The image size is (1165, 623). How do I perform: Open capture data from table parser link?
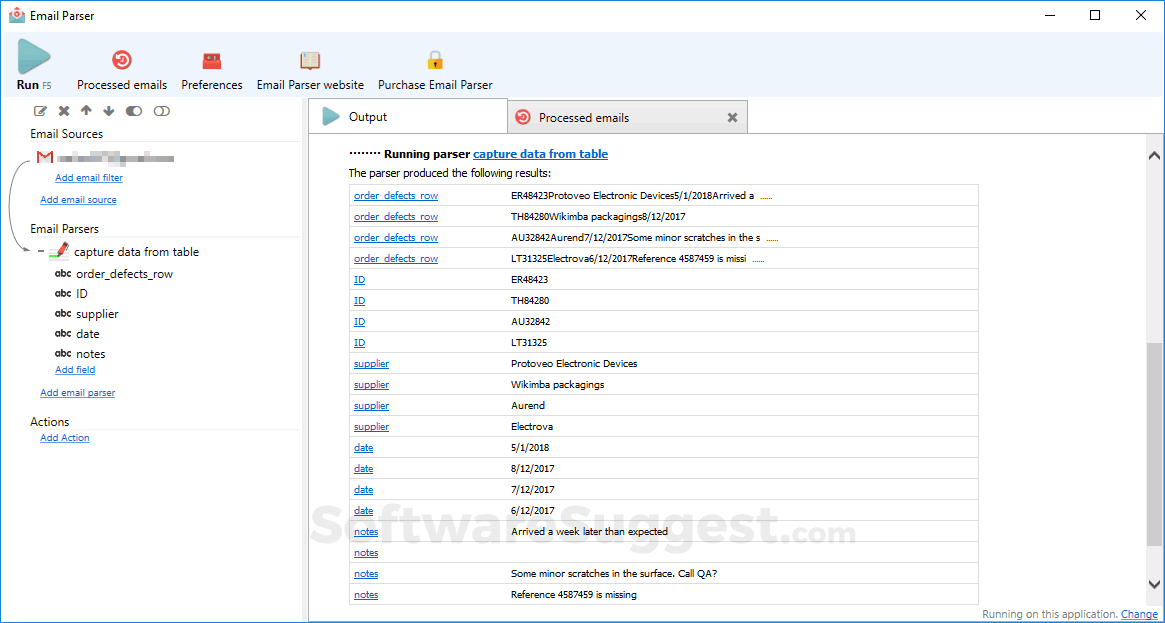click(540, 154)
